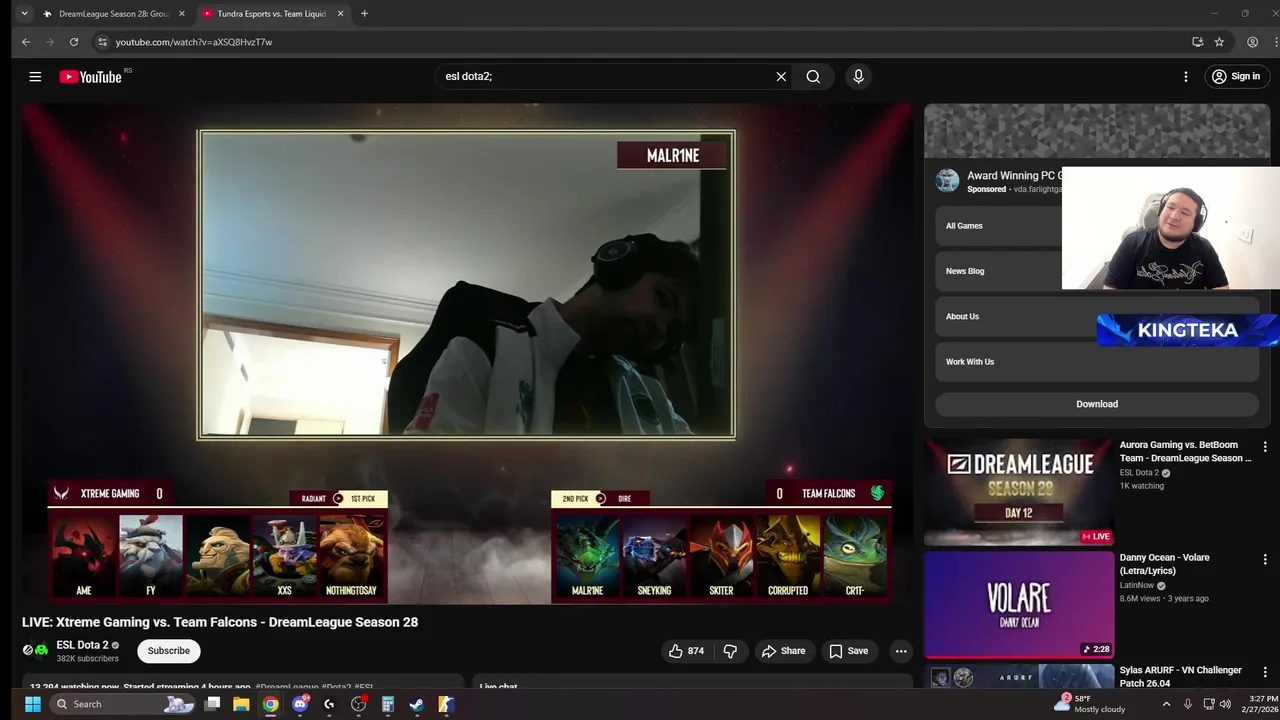1280x720 pixels.
Task: Open Steam from the taskbar
Action: (417, 704)
